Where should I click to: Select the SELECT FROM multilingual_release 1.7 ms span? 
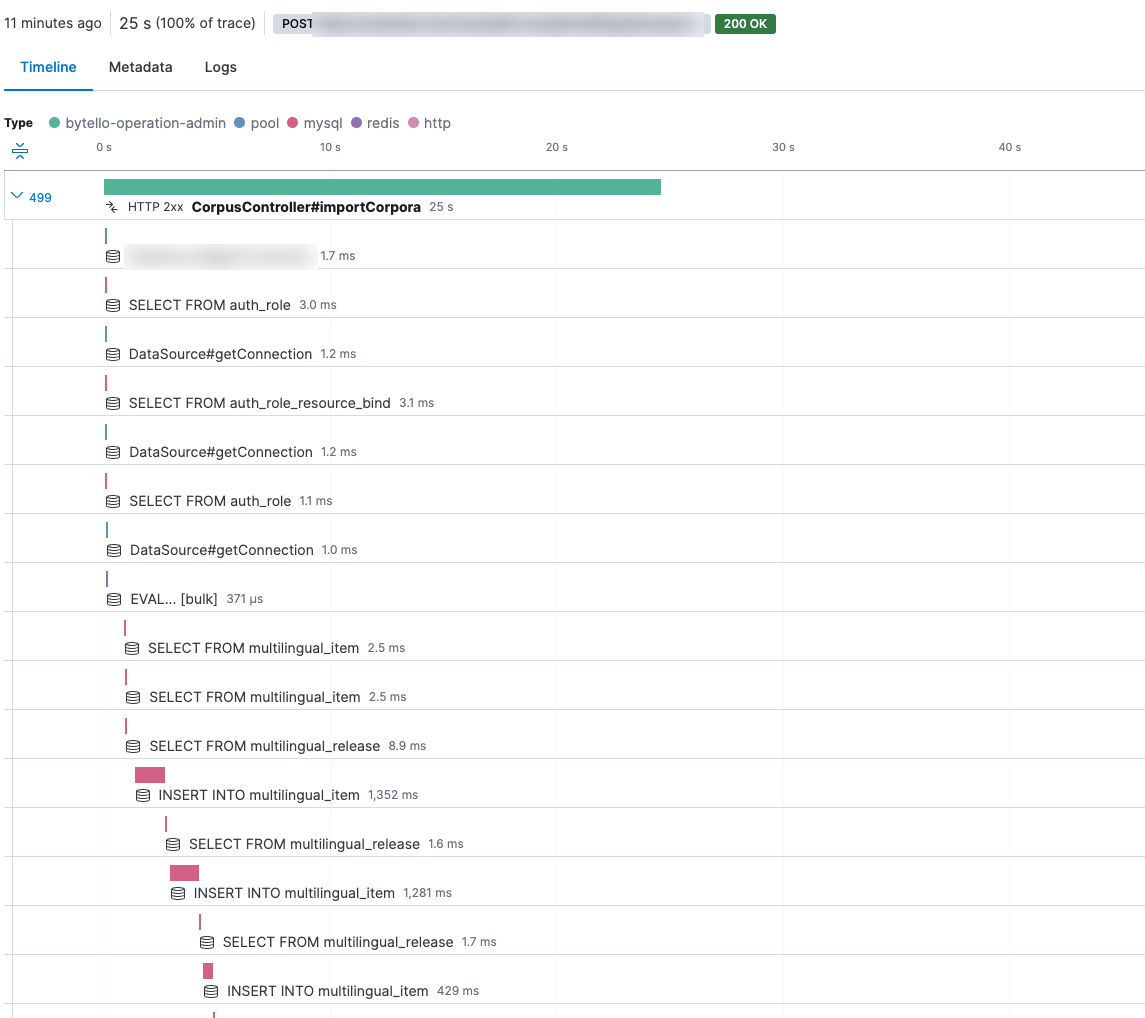[337, 942]
